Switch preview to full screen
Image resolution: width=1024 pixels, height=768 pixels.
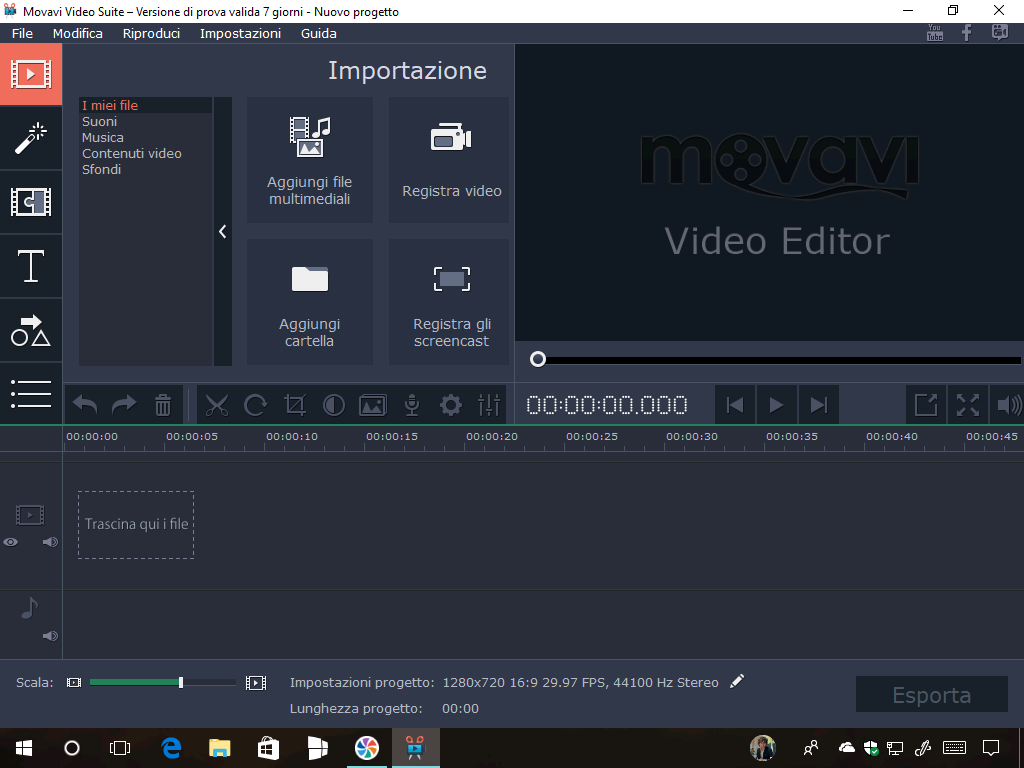coord(967,406)
